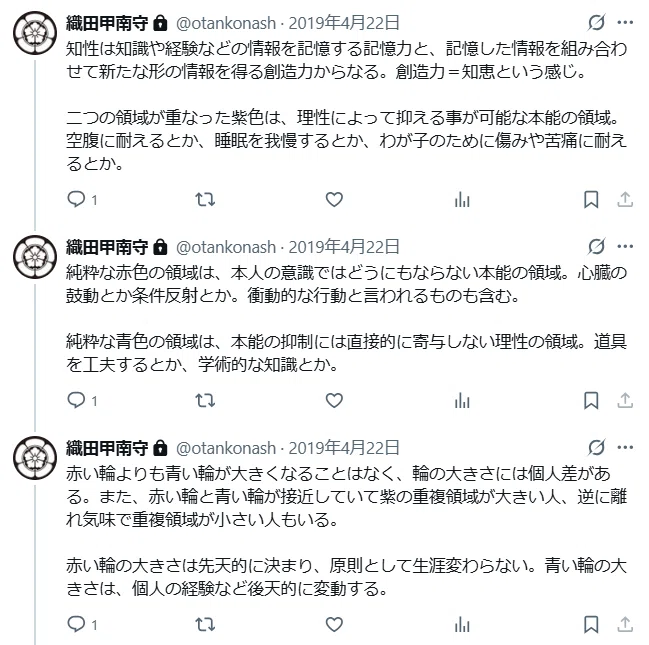
Task: Bookmark the first tweet
Action: coord(591,200)
